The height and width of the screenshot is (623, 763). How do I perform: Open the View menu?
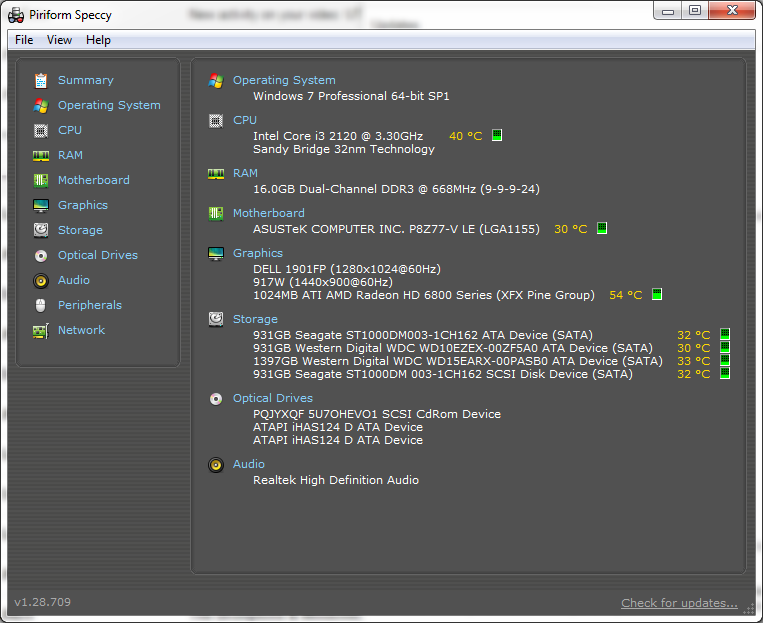59,40
